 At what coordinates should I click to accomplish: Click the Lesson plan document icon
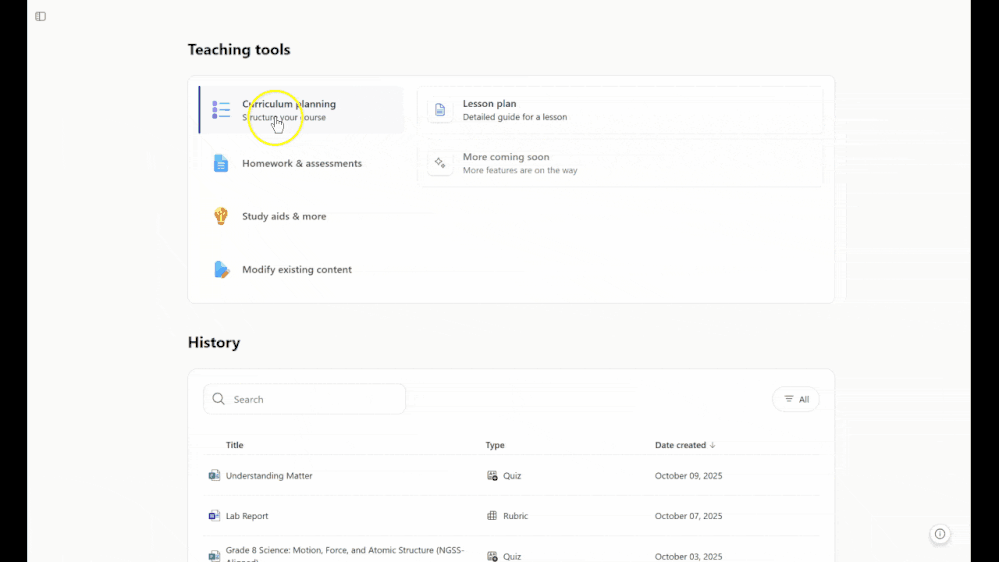click(440, 110)
